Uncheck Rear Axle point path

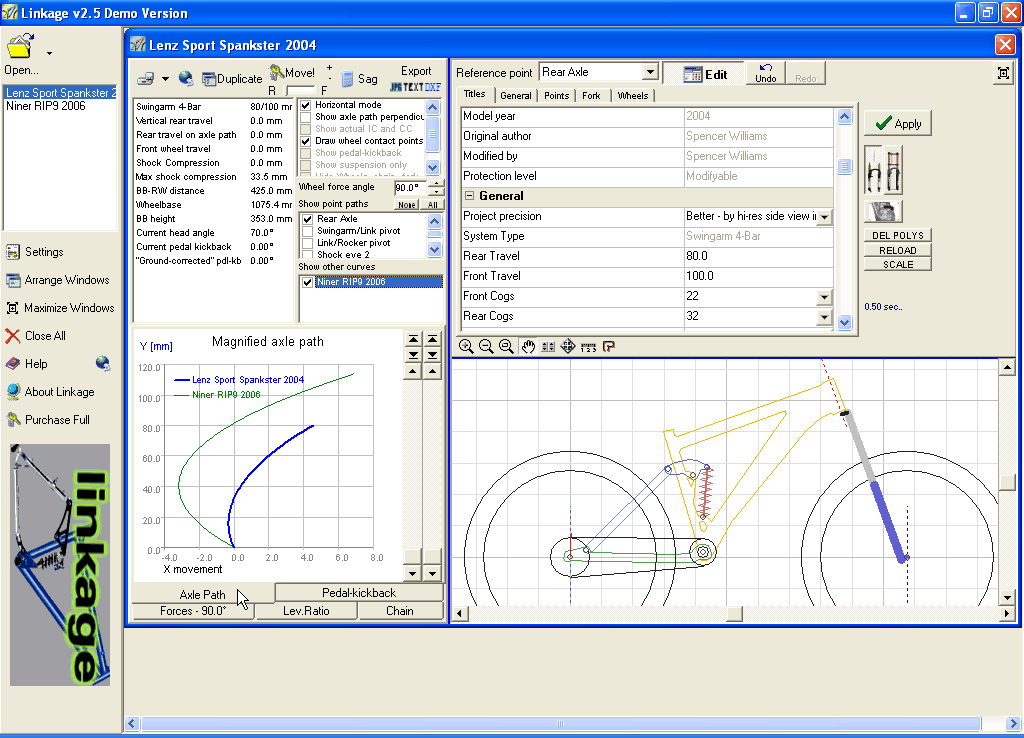point(308,219)
